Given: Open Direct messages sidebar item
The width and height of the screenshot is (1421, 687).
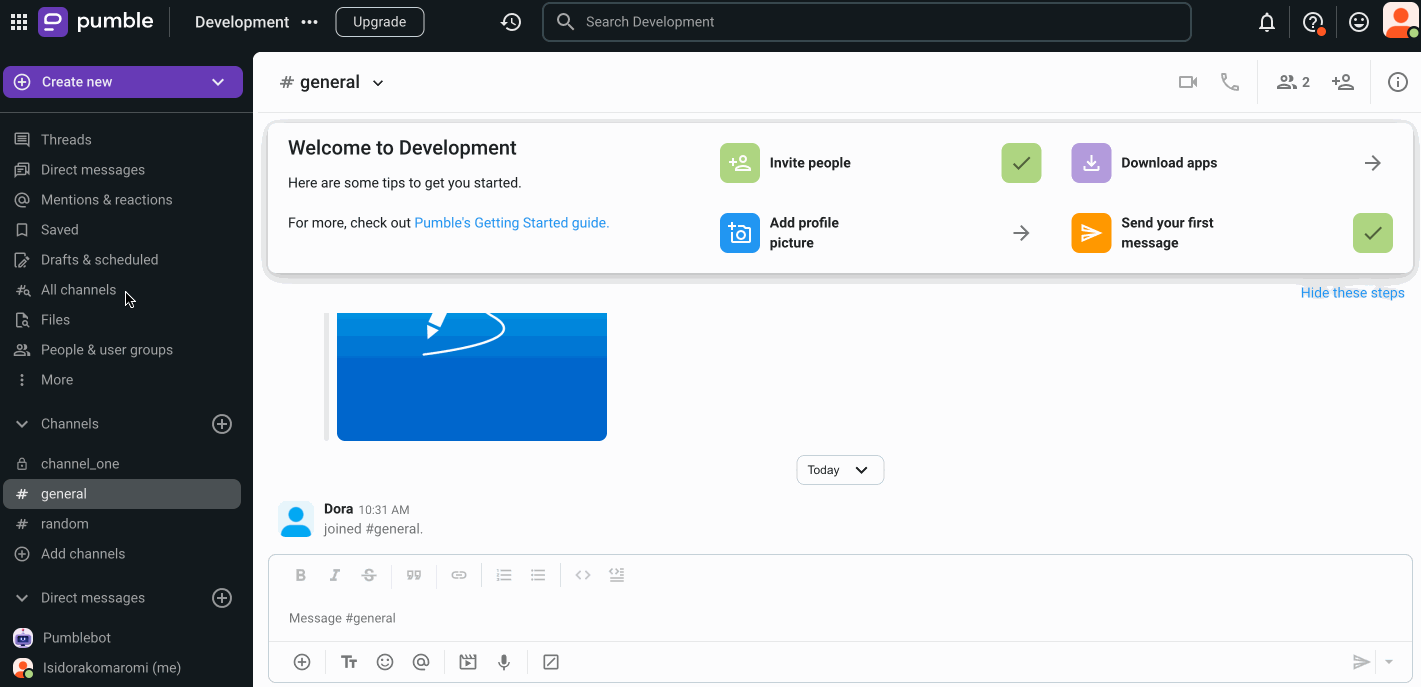Looking at the screenshot, I should click(x=93, y=170).
